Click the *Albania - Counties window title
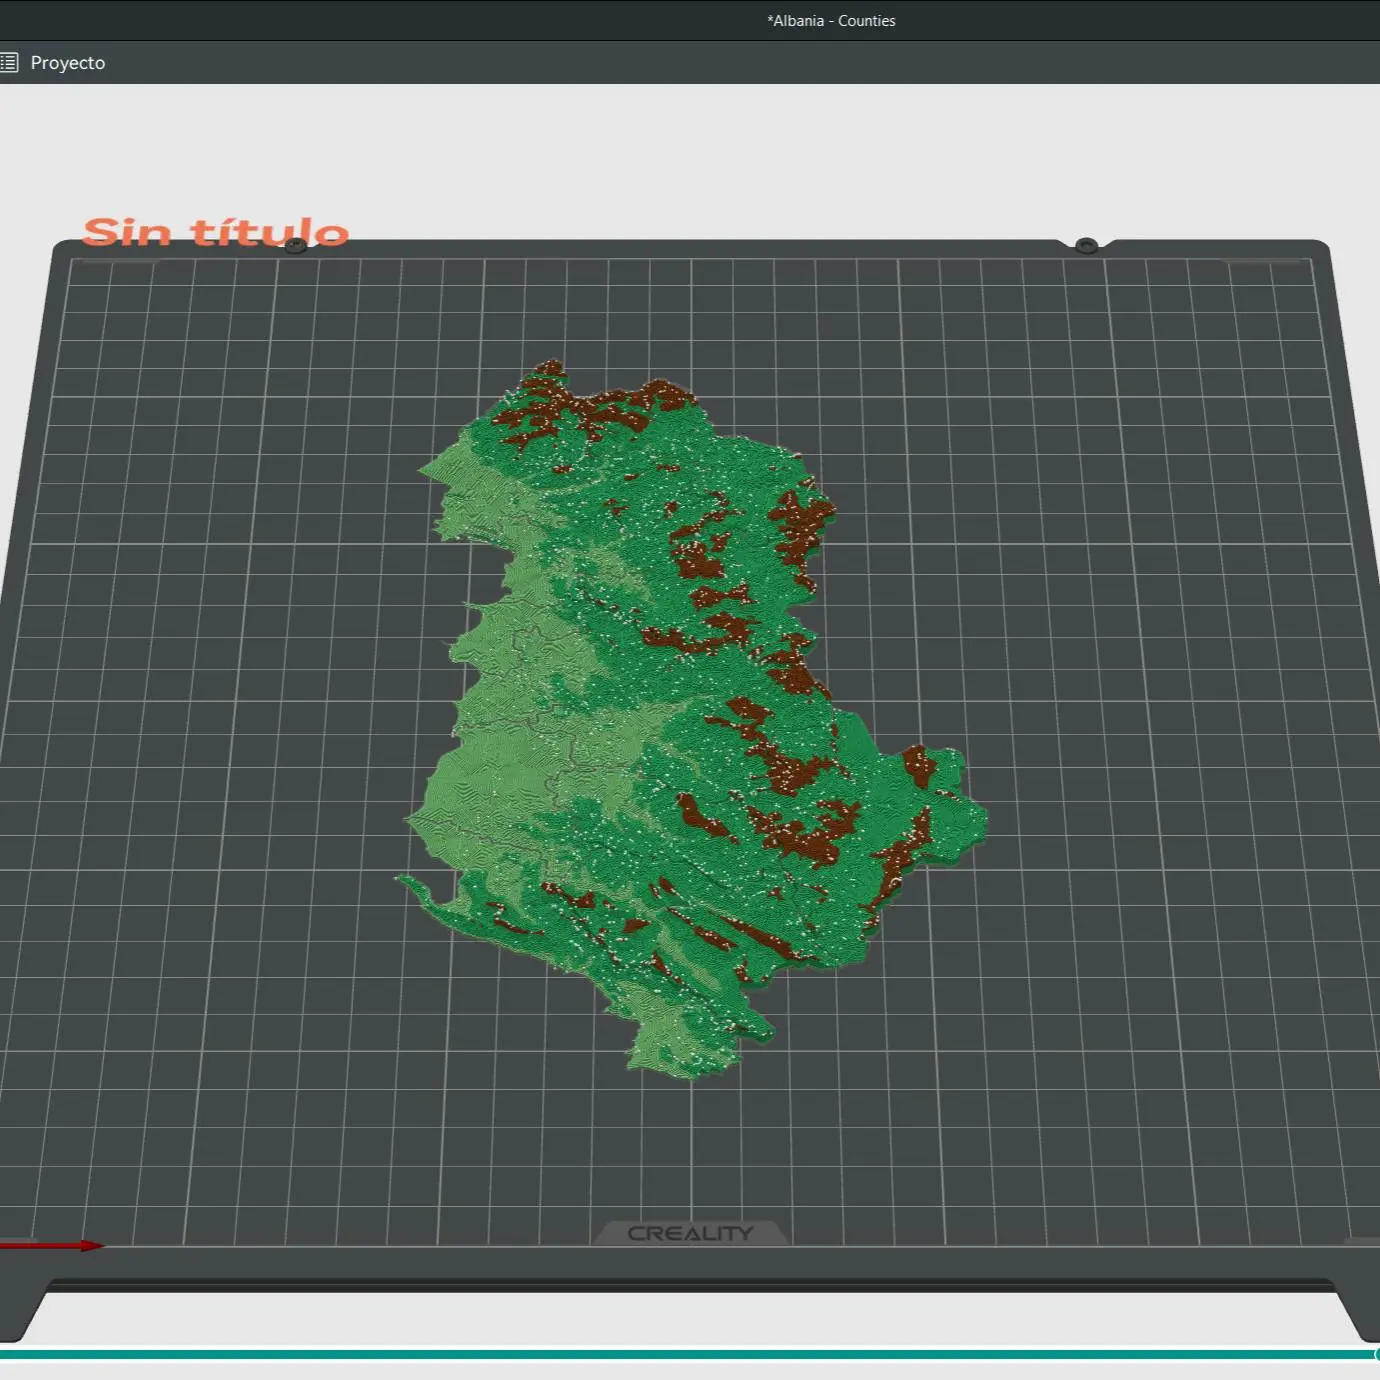Viewport: 1380px width, 1380px height. (x=831, y=21)
